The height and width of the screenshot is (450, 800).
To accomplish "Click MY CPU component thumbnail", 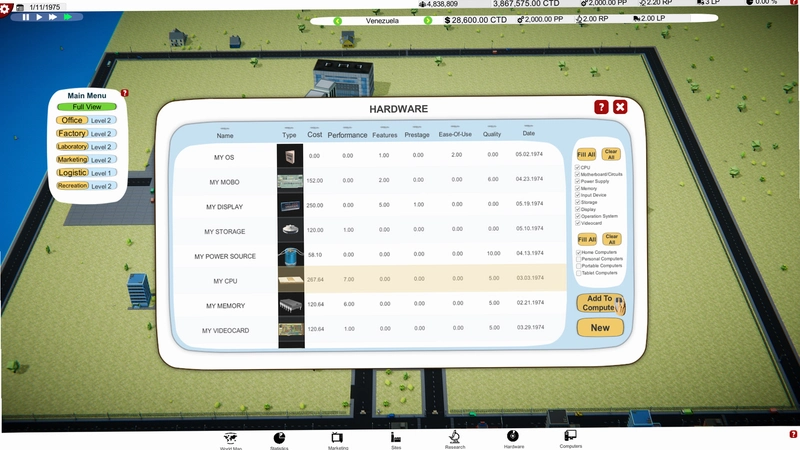I will click(x=291, y=280).
